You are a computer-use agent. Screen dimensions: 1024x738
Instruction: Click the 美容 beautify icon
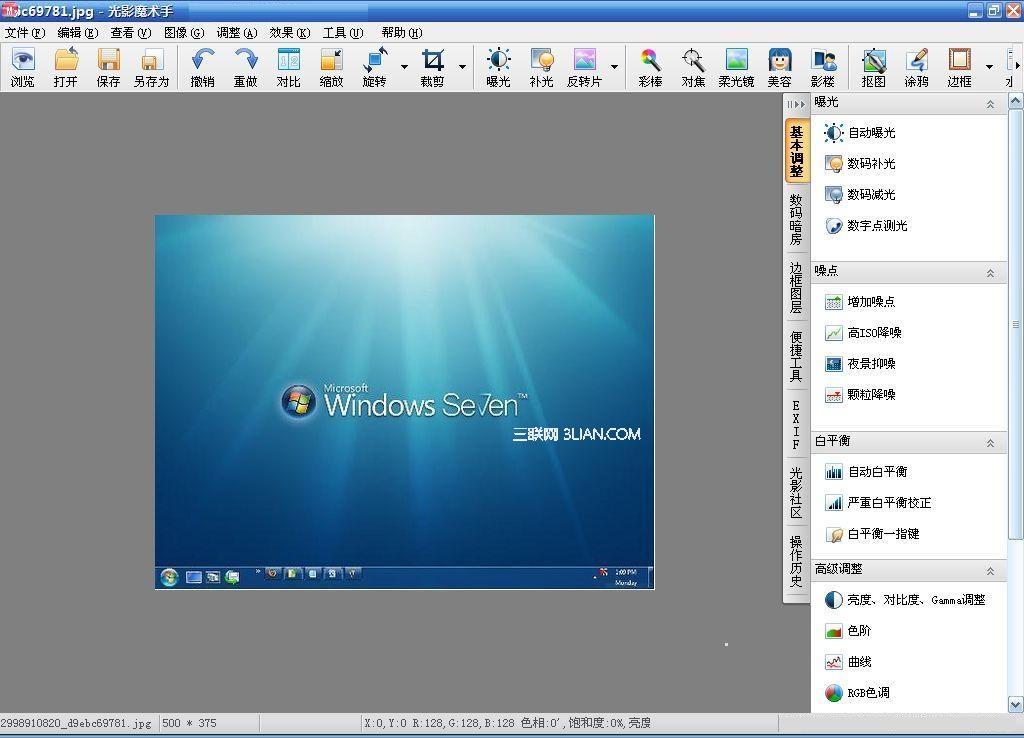[x=780, y=67]
